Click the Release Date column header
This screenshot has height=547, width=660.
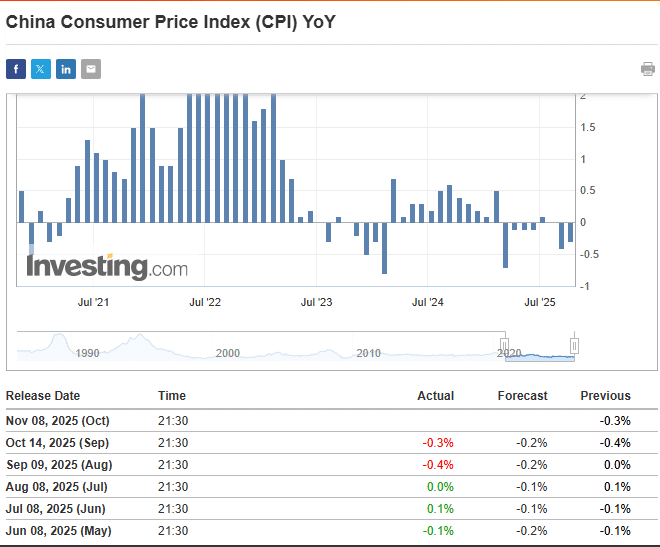[43, 396]
